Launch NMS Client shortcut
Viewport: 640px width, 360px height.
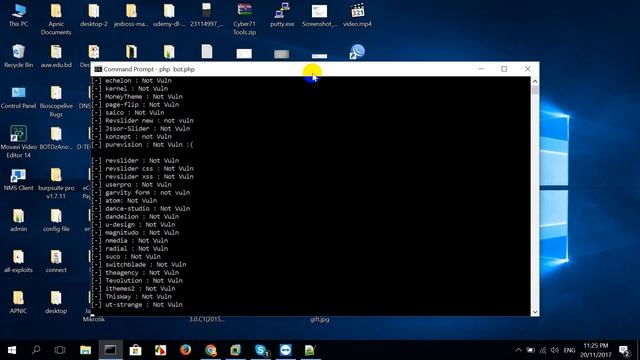coord(18,180)
